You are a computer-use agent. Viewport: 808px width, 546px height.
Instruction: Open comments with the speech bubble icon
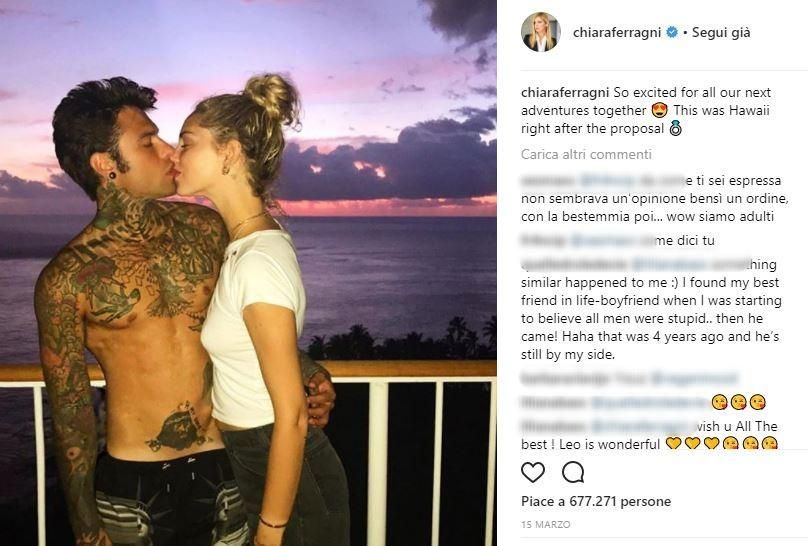tap(573, 472)
